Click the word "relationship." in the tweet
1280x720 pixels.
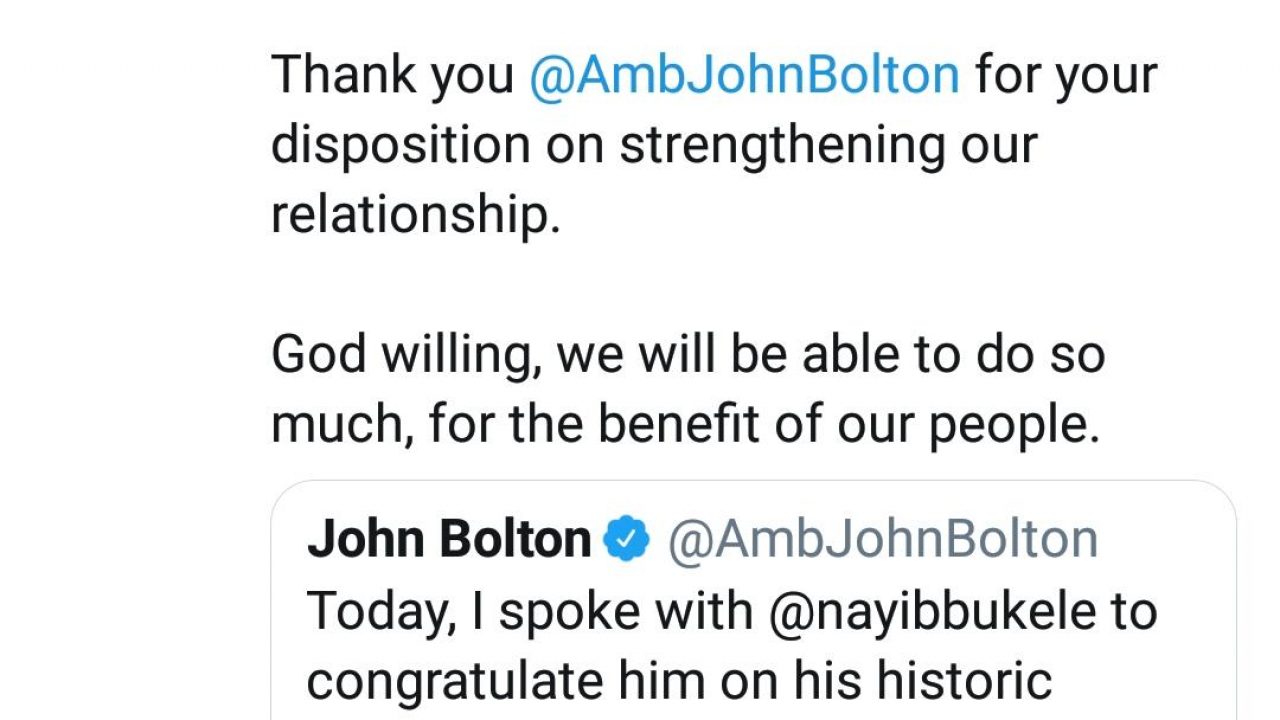click(x=415, y=214)
